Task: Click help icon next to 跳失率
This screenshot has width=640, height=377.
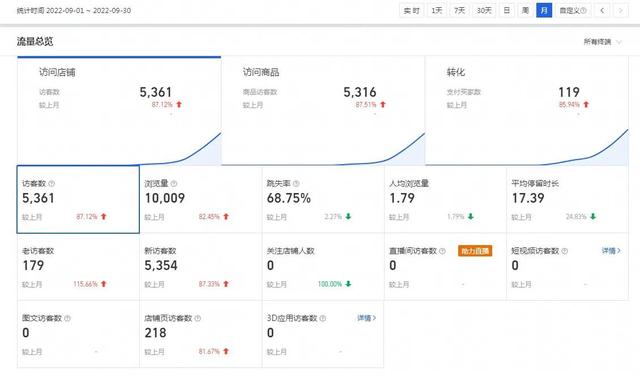Action: [x=296, y=184]
